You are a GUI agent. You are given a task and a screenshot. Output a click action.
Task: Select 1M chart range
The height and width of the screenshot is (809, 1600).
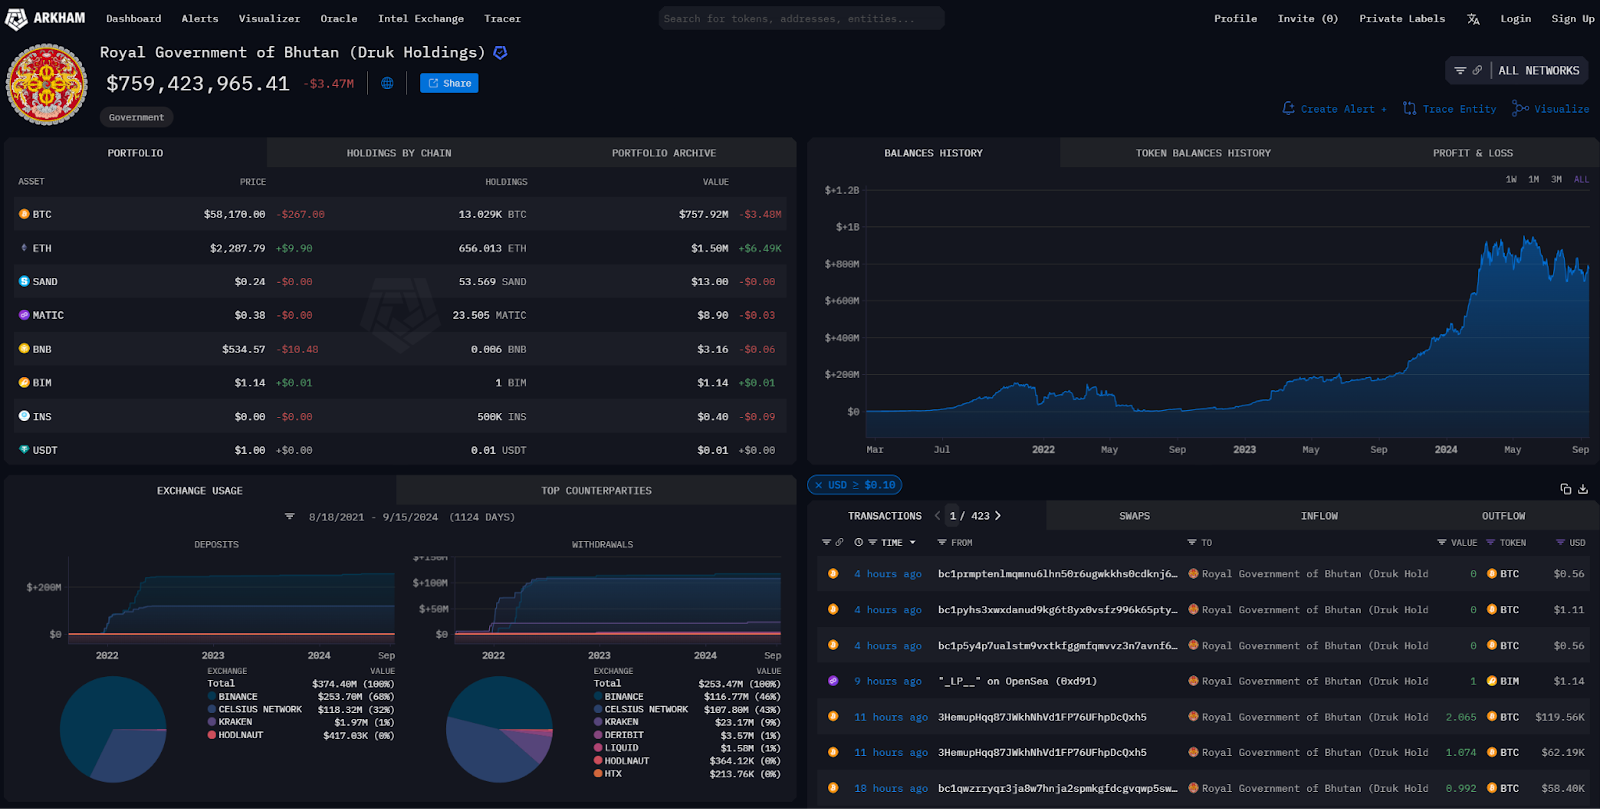click(x=1534, y=180)
